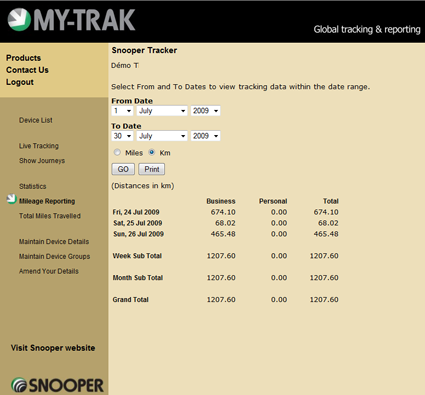
Task: Click the 'Global tracking & reporting' tagline
Action: point(367,29)
